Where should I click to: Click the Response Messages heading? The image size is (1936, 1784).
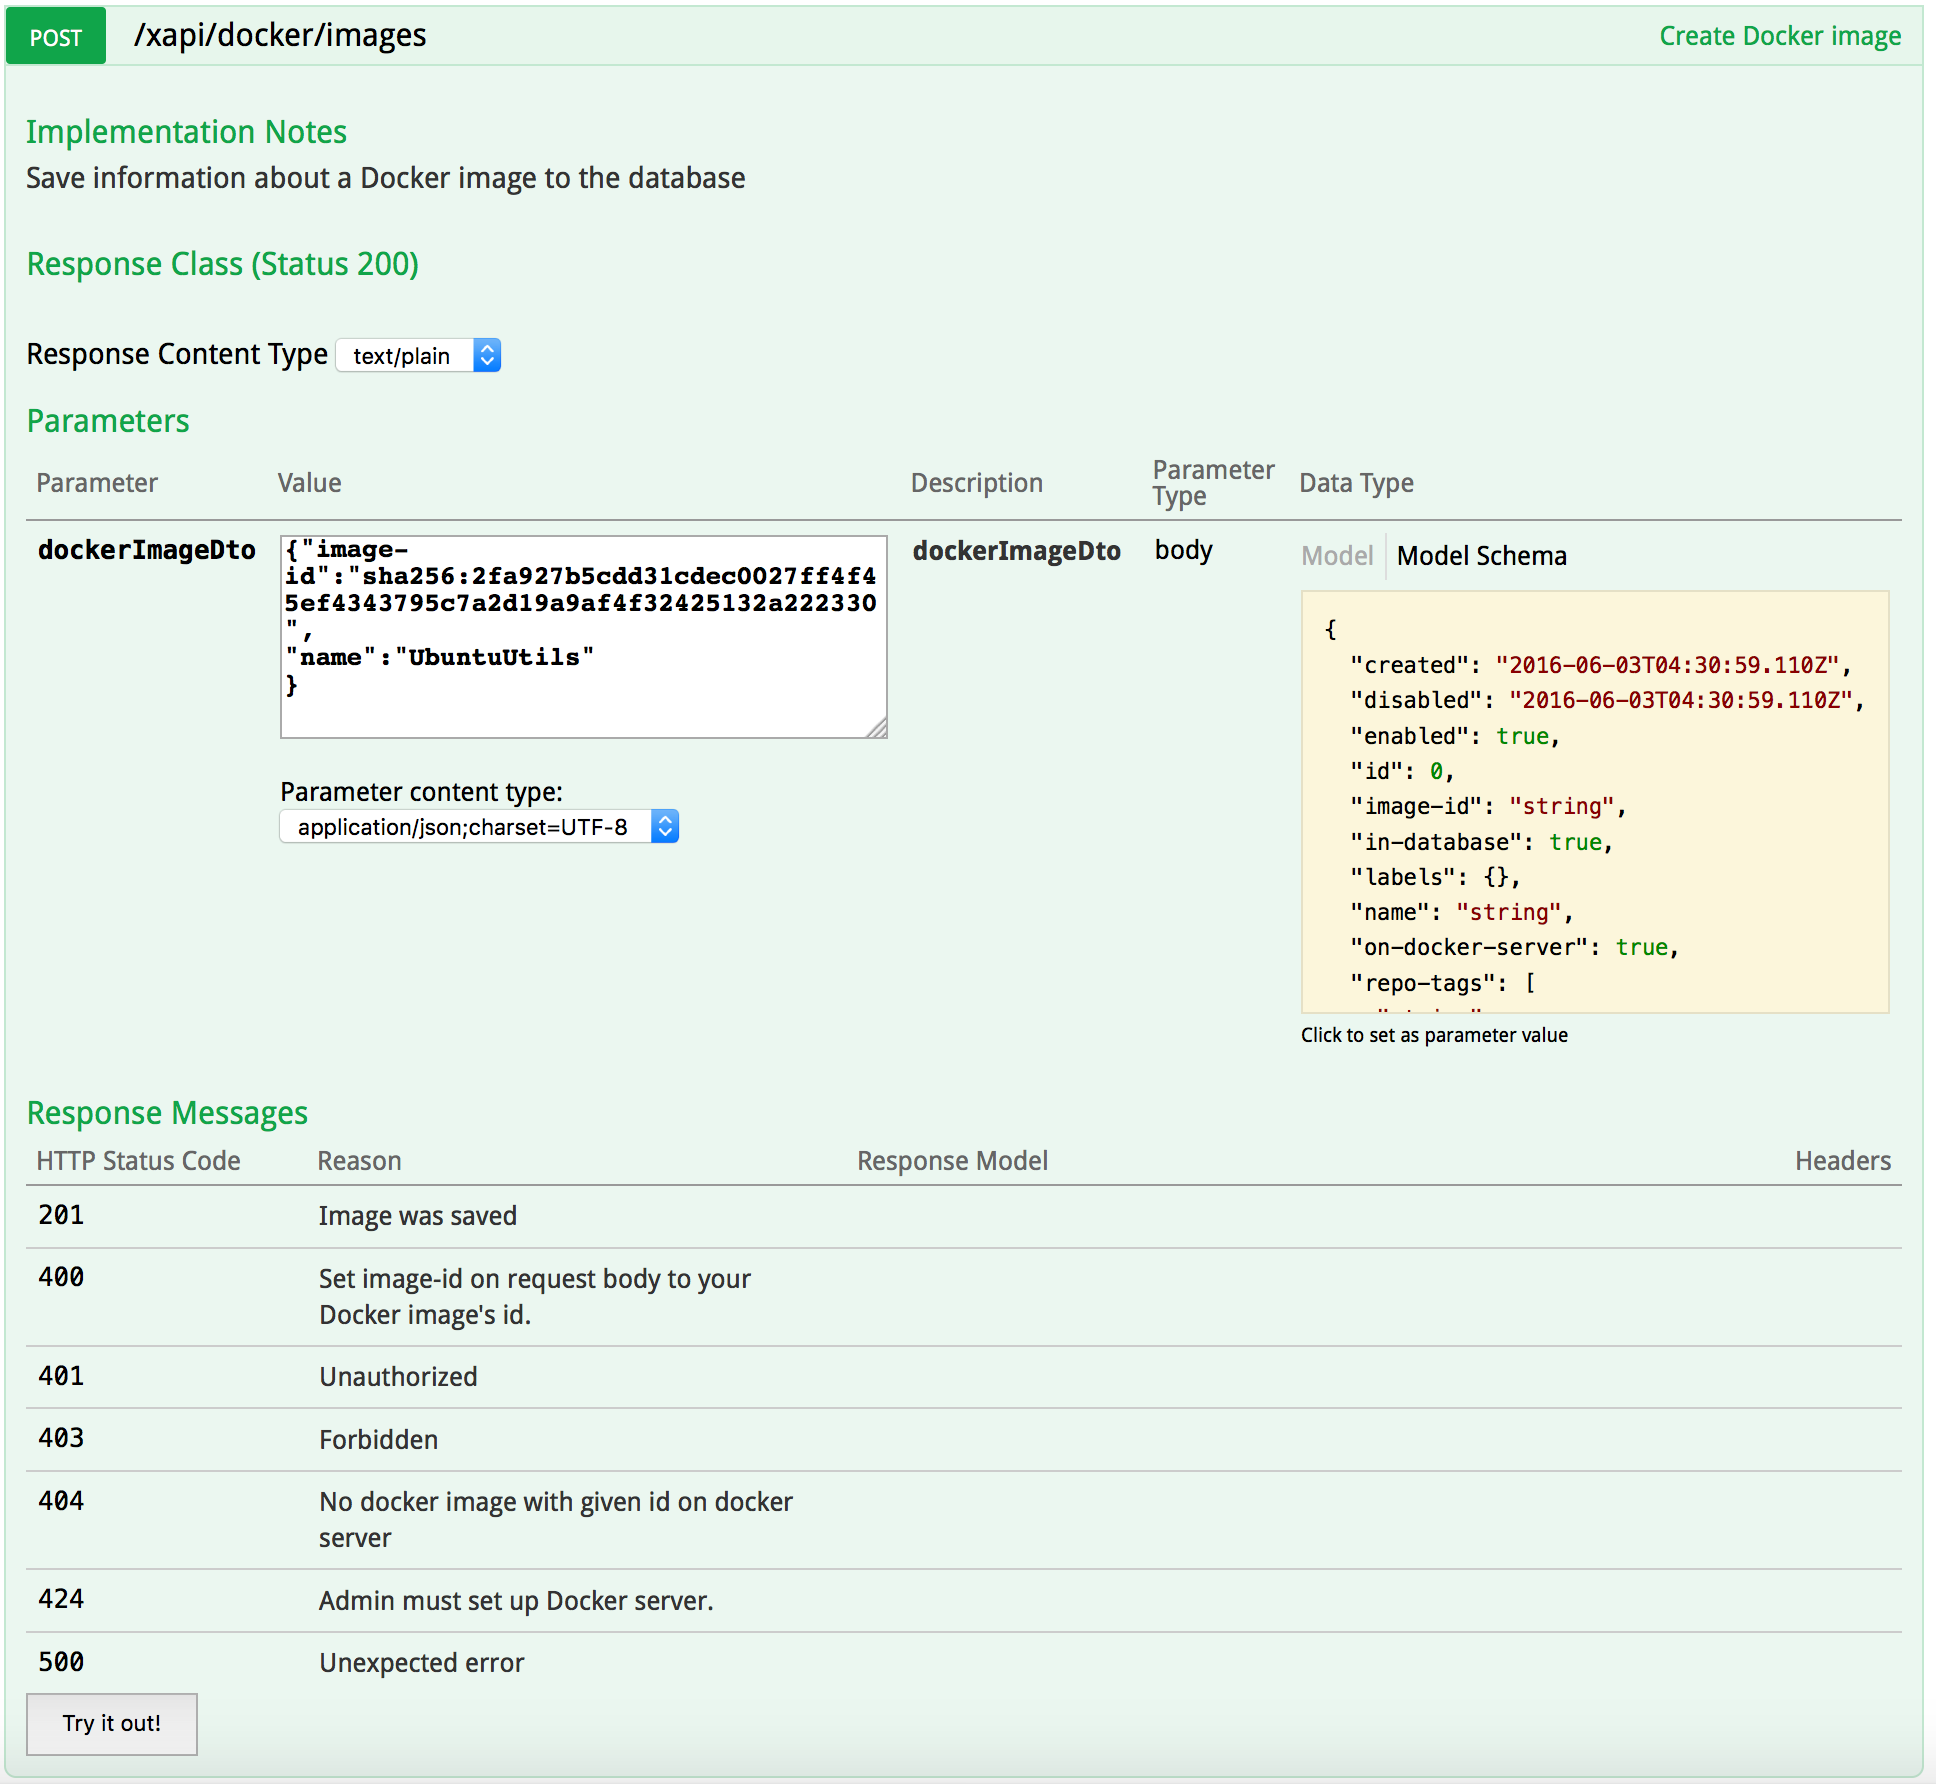167,1113
